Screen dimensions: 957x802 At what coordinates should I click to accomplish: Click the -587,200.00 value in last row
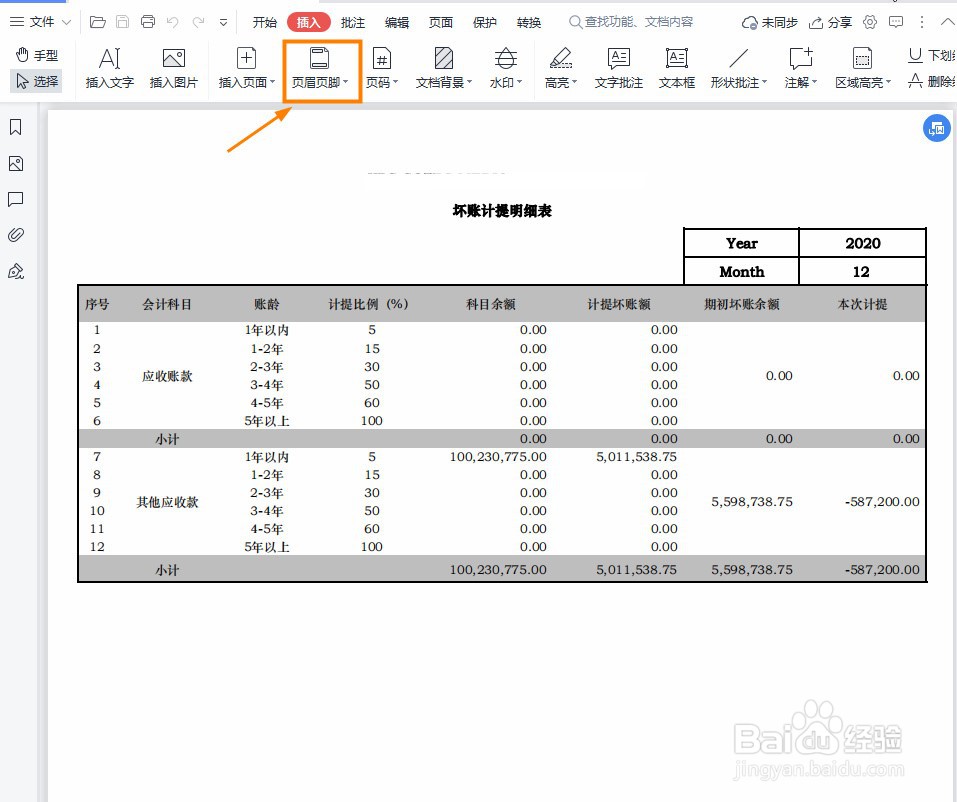[x=882, y=569]
